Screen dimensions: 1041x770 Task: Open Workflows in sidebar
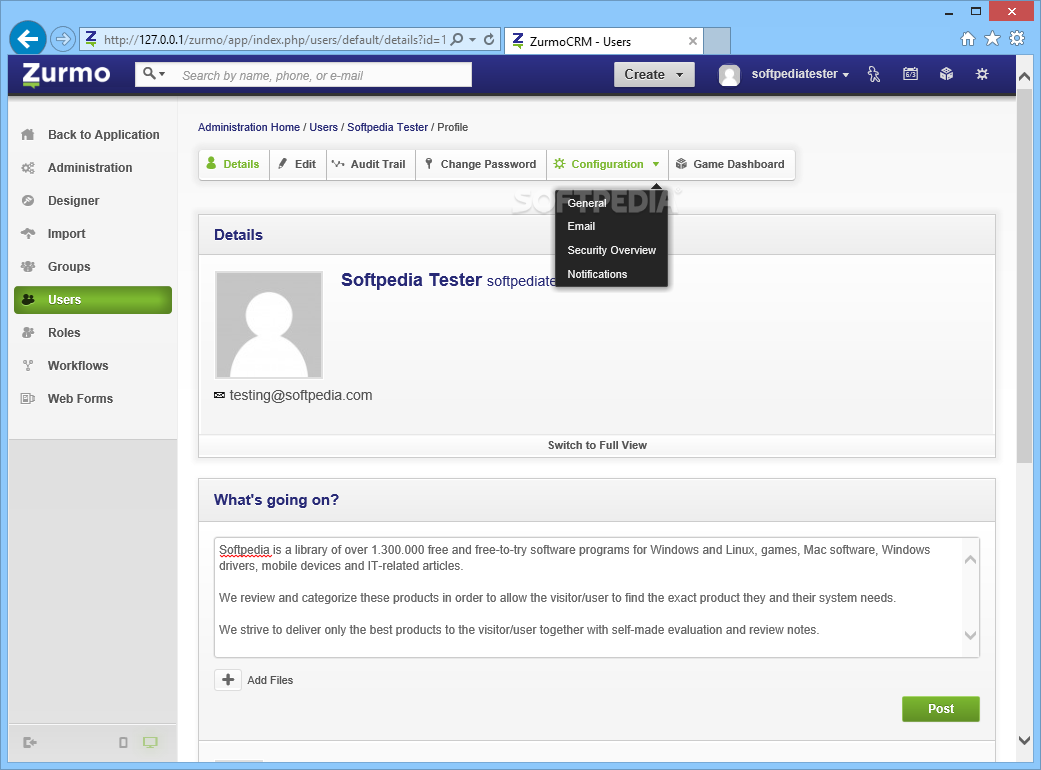click(78, 366)
